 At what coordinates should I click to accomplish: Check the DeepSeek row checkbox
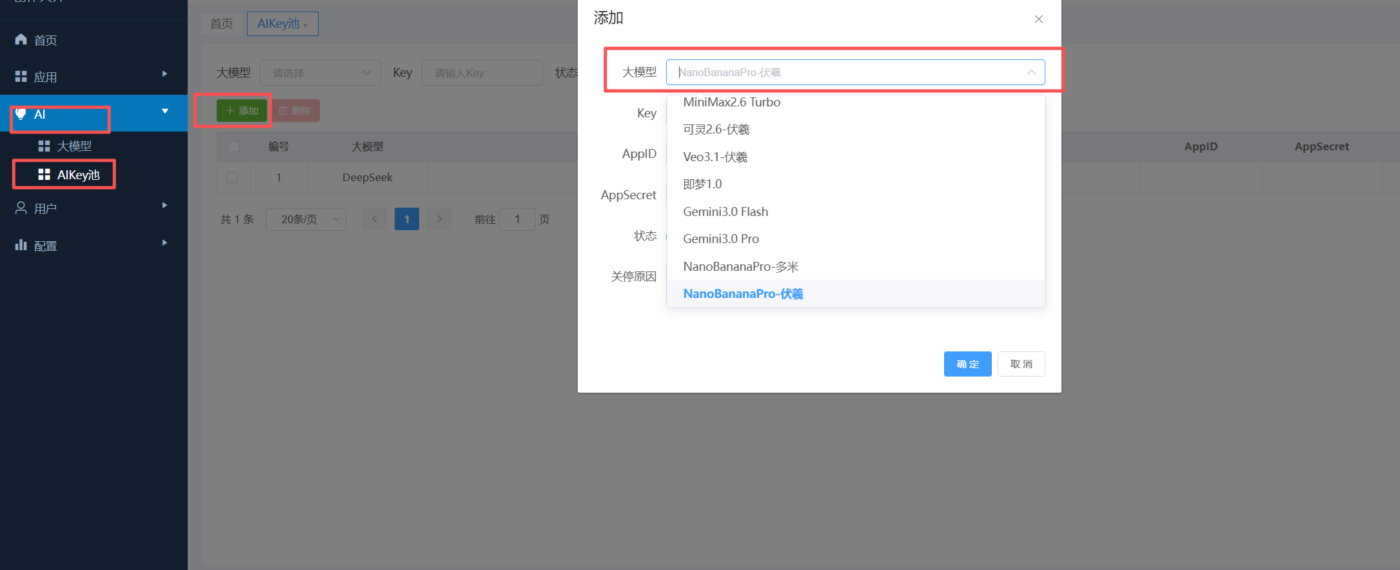click(233, 177)
